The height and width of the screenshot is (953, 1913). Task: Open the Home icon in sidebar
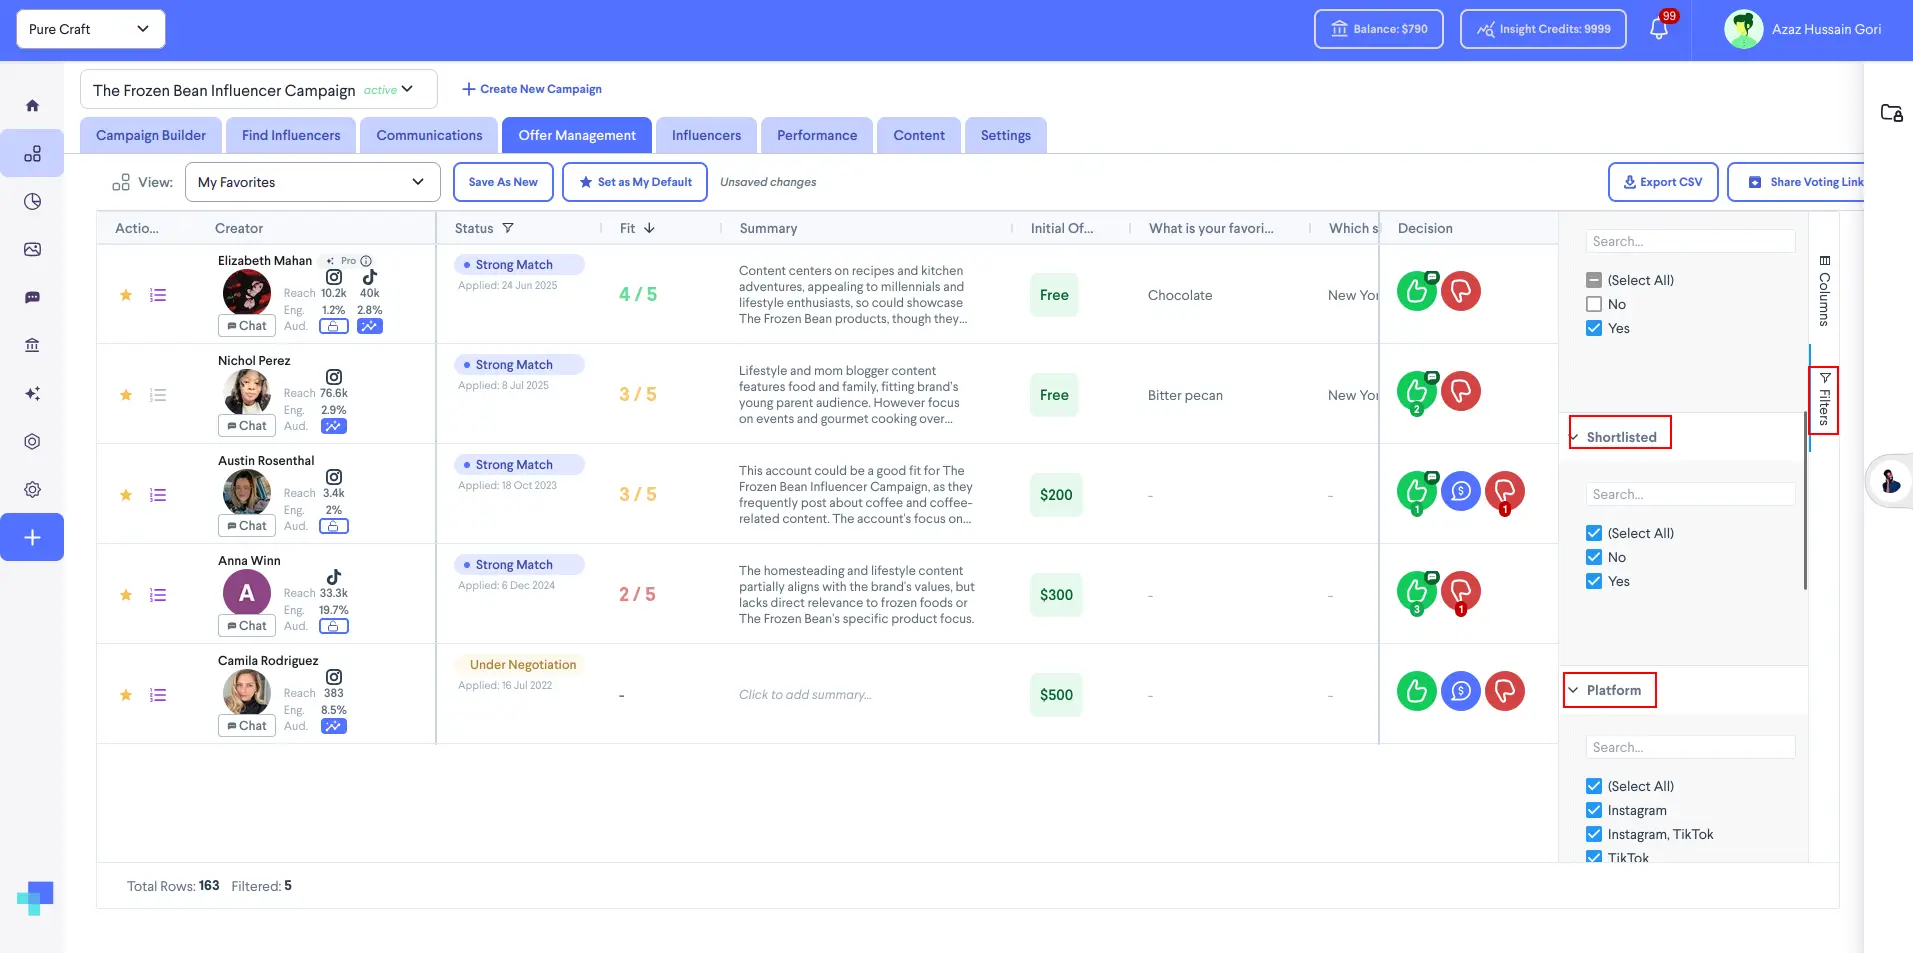pos(32,106)
